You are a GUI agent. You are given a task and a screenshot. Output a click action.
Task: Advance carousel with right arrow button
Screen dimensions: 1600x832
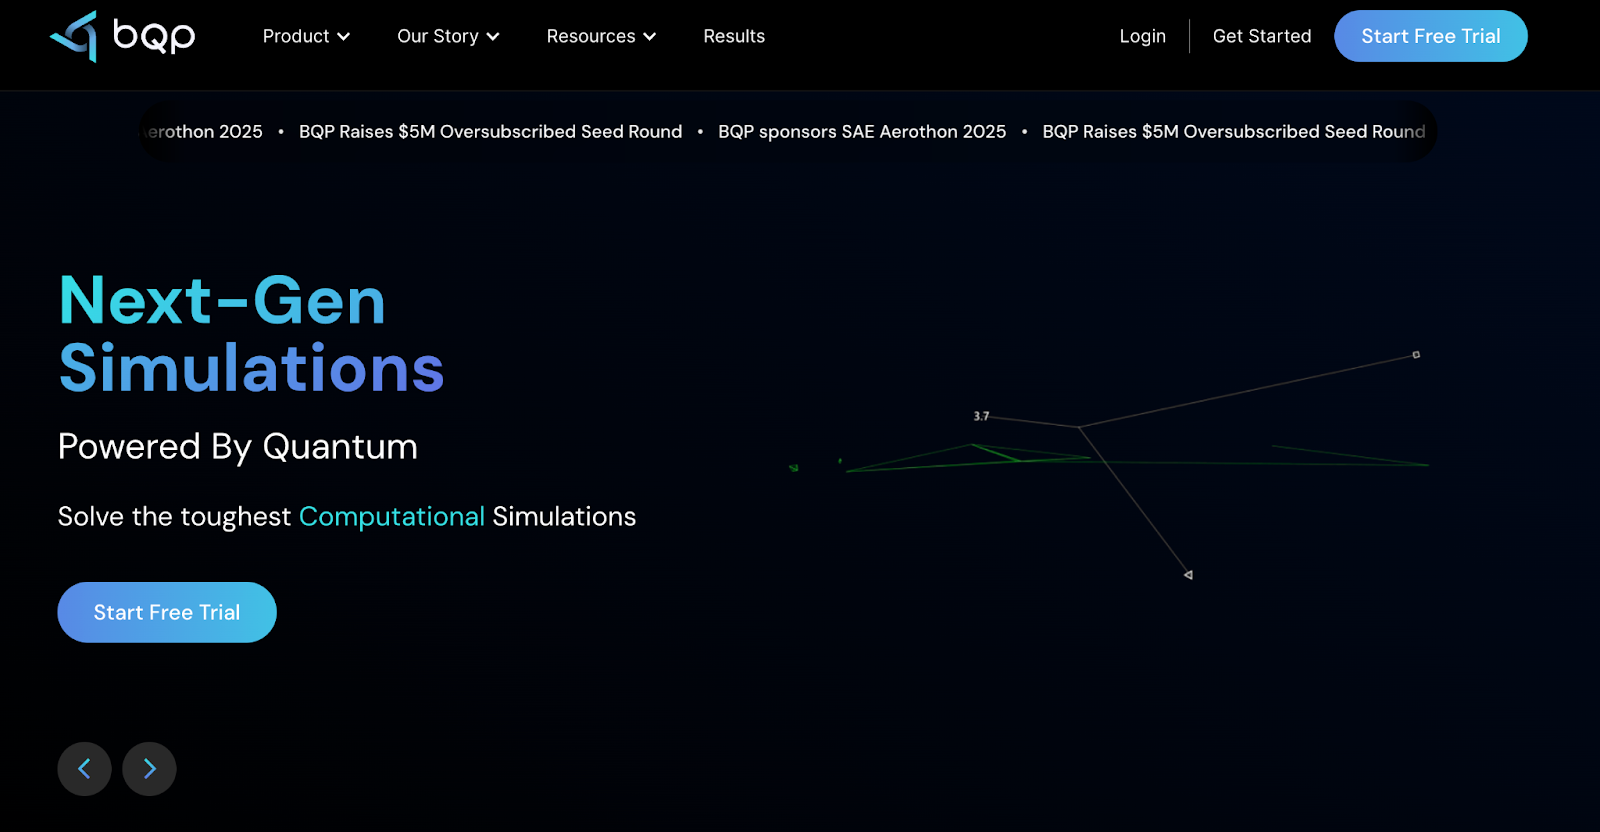coord(149,769)
